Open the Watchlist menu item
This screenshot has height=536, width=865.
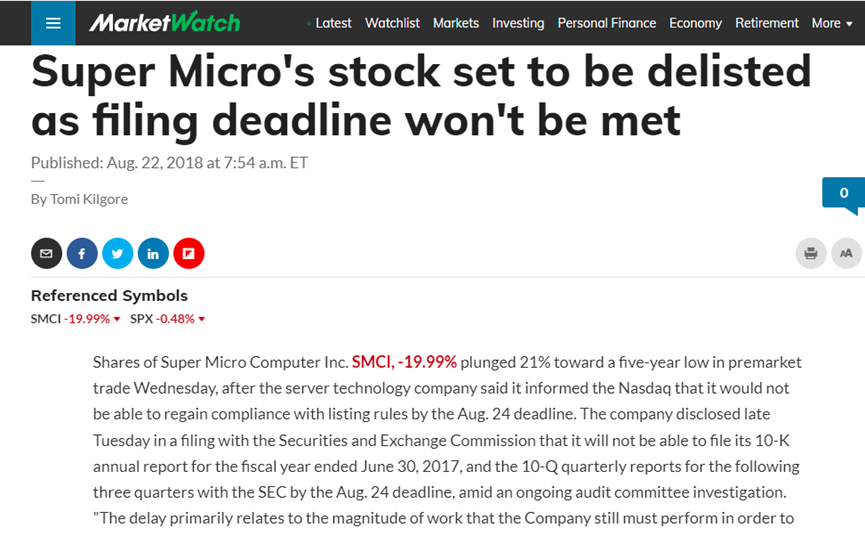click(392, 23)
